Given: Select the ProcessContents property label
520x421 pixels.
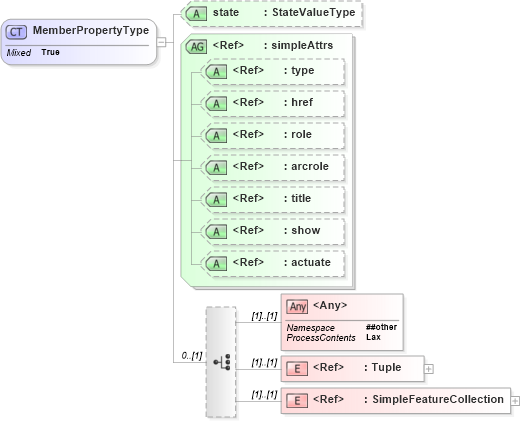Looking at the screenshot, I should coord(321,338).
